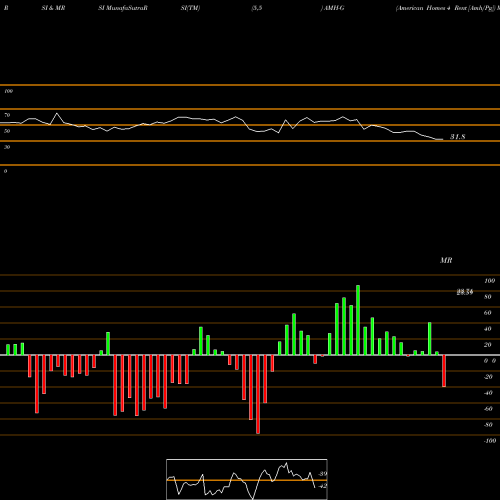Click the longest red MR bar

point(258,394)
